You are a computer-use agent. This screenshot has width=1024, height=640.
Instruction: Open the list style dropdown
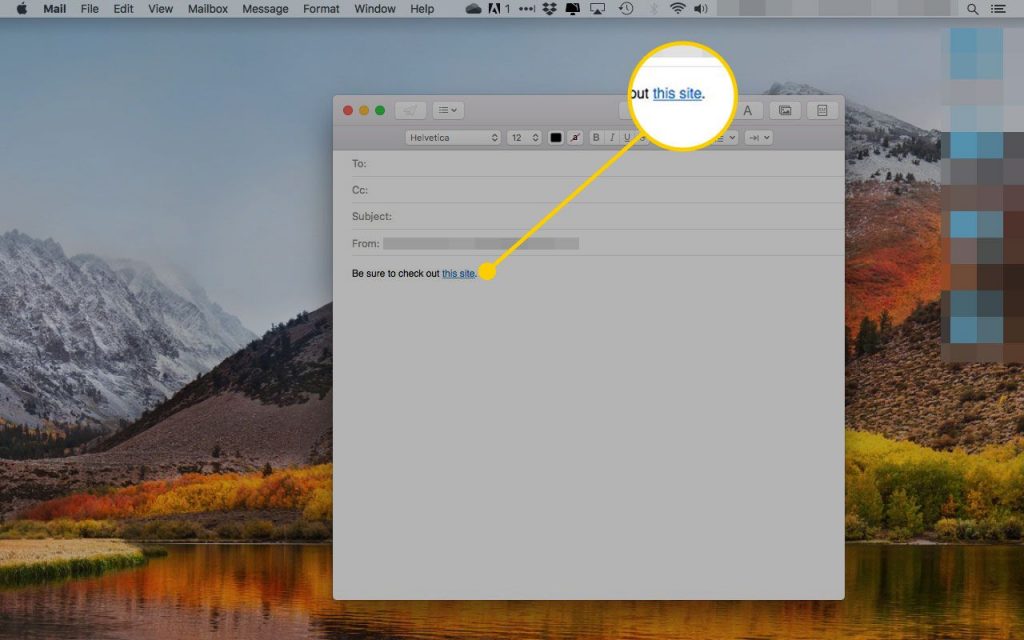[726, 138]
